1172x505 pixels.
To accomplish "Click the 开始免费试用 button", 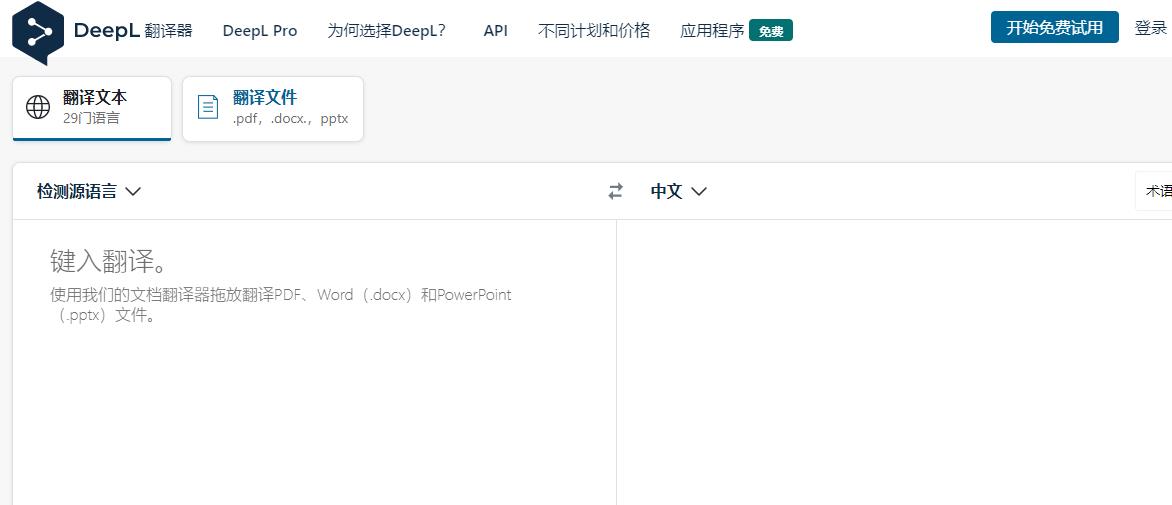I will (1055, 28).
